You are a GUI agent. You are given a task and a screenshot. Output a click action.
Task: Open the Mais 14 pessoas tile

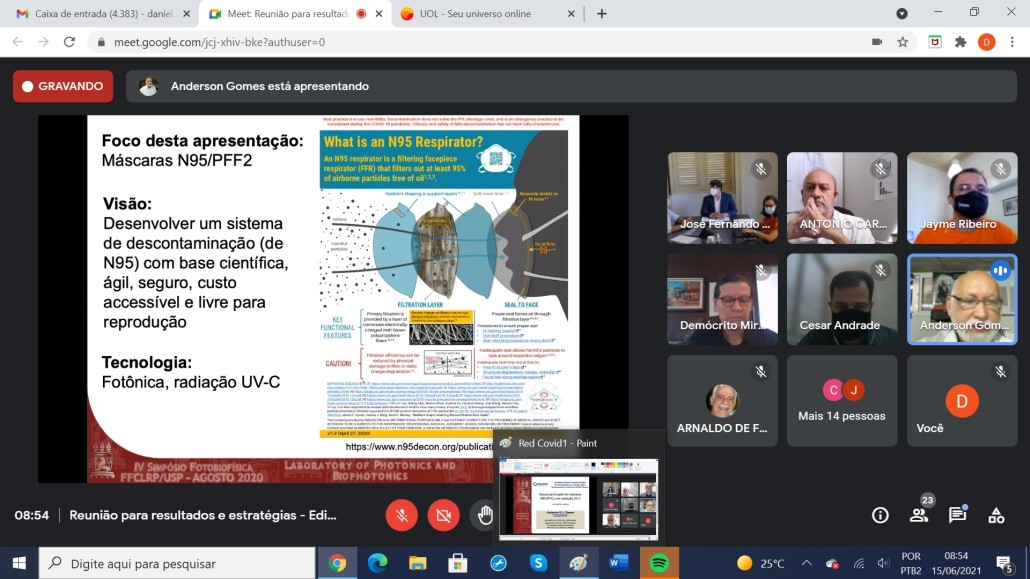[842, 401]
